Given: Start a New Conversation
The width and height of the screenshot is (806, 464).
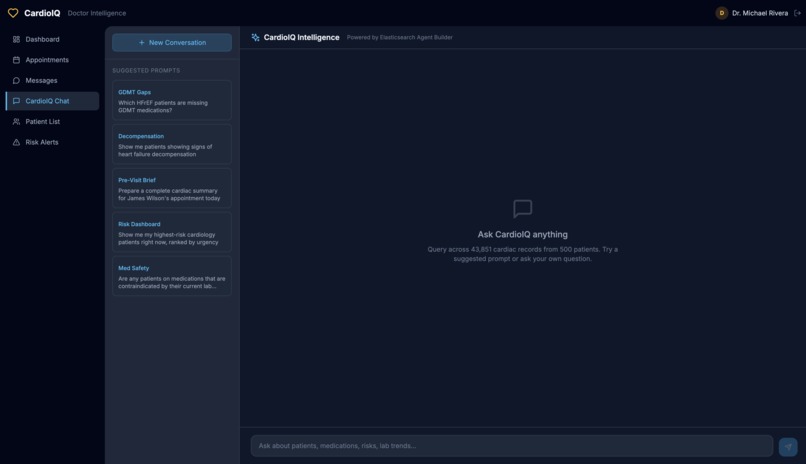Looking at the screenshot, I should click(172, 43).
